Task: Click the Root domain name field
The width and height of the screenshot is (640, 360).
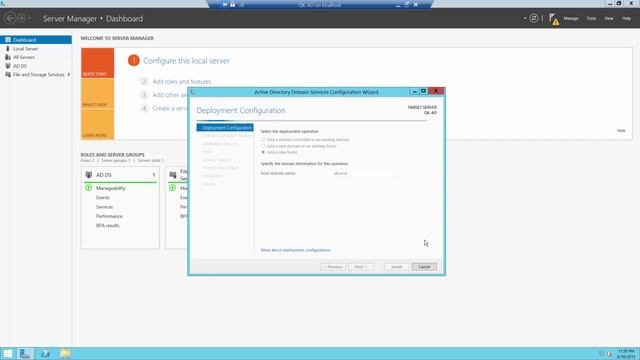Action: 365,173
